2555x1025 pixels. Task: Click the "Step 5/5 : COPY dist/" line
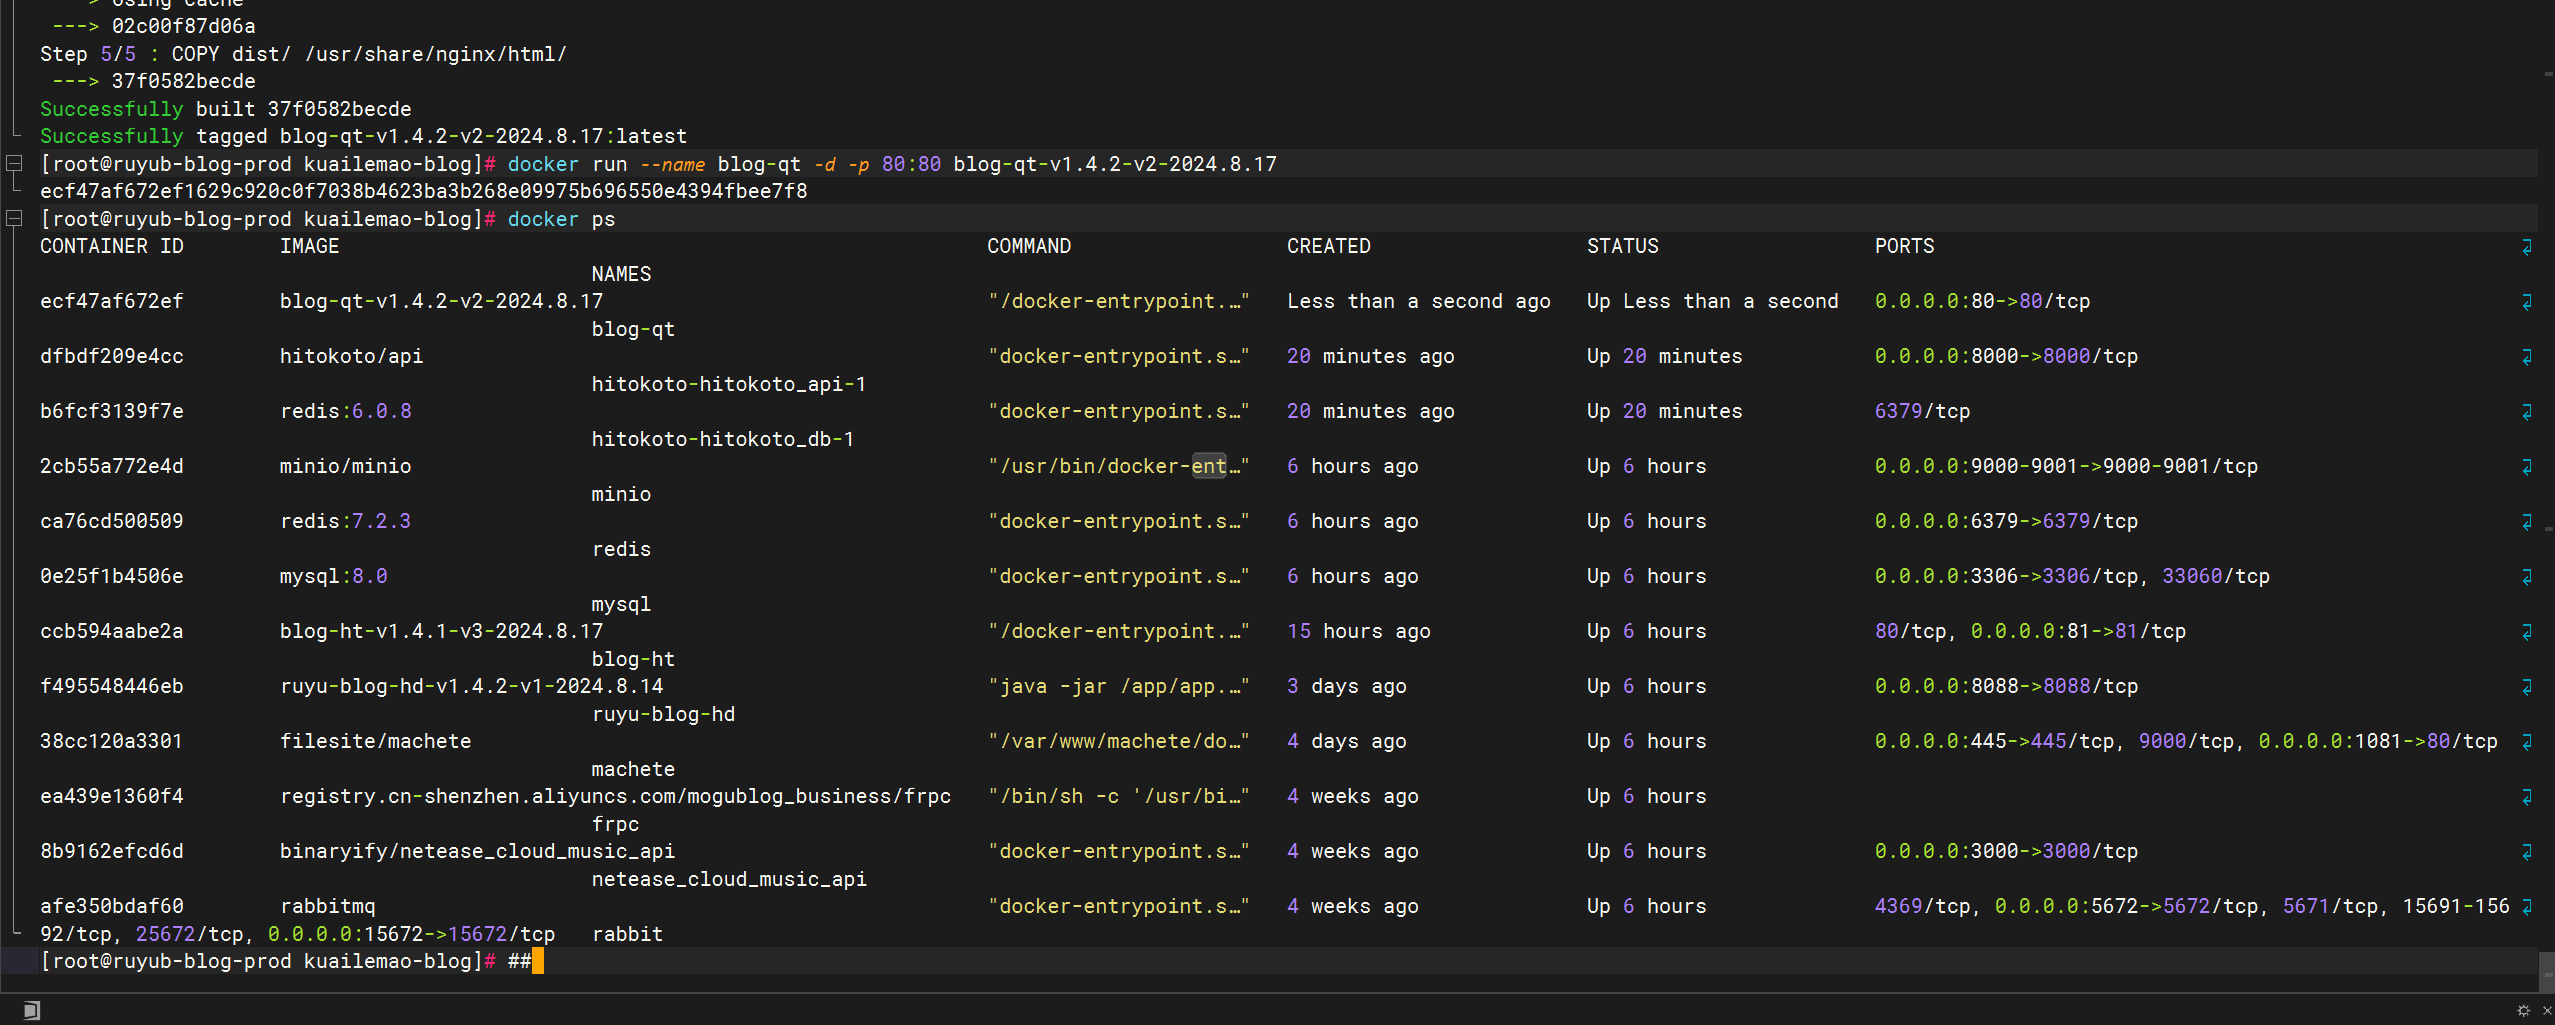[x=303, y=54]
